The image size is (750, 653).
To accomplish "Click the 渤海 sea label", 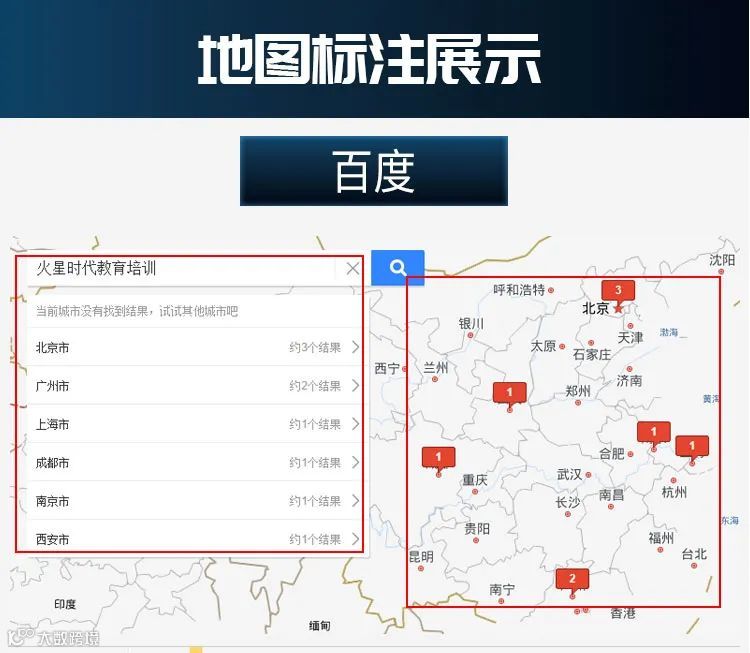I will [x=669, y=332].
